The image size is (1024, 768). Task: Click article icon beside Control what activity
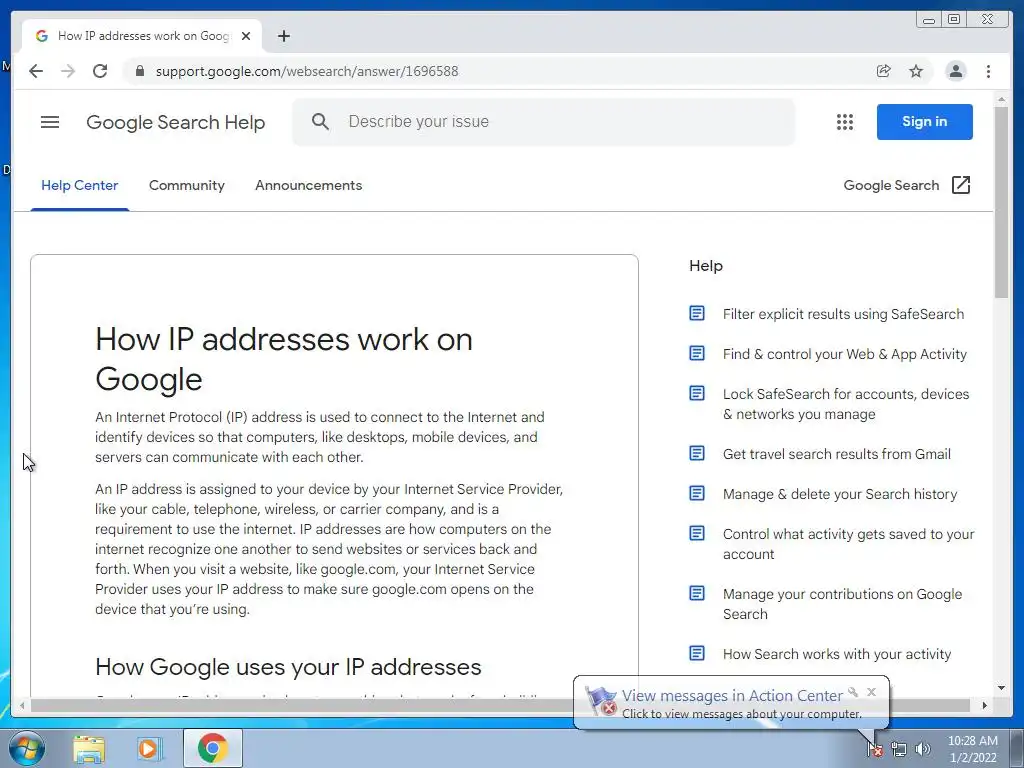[697, 534]
